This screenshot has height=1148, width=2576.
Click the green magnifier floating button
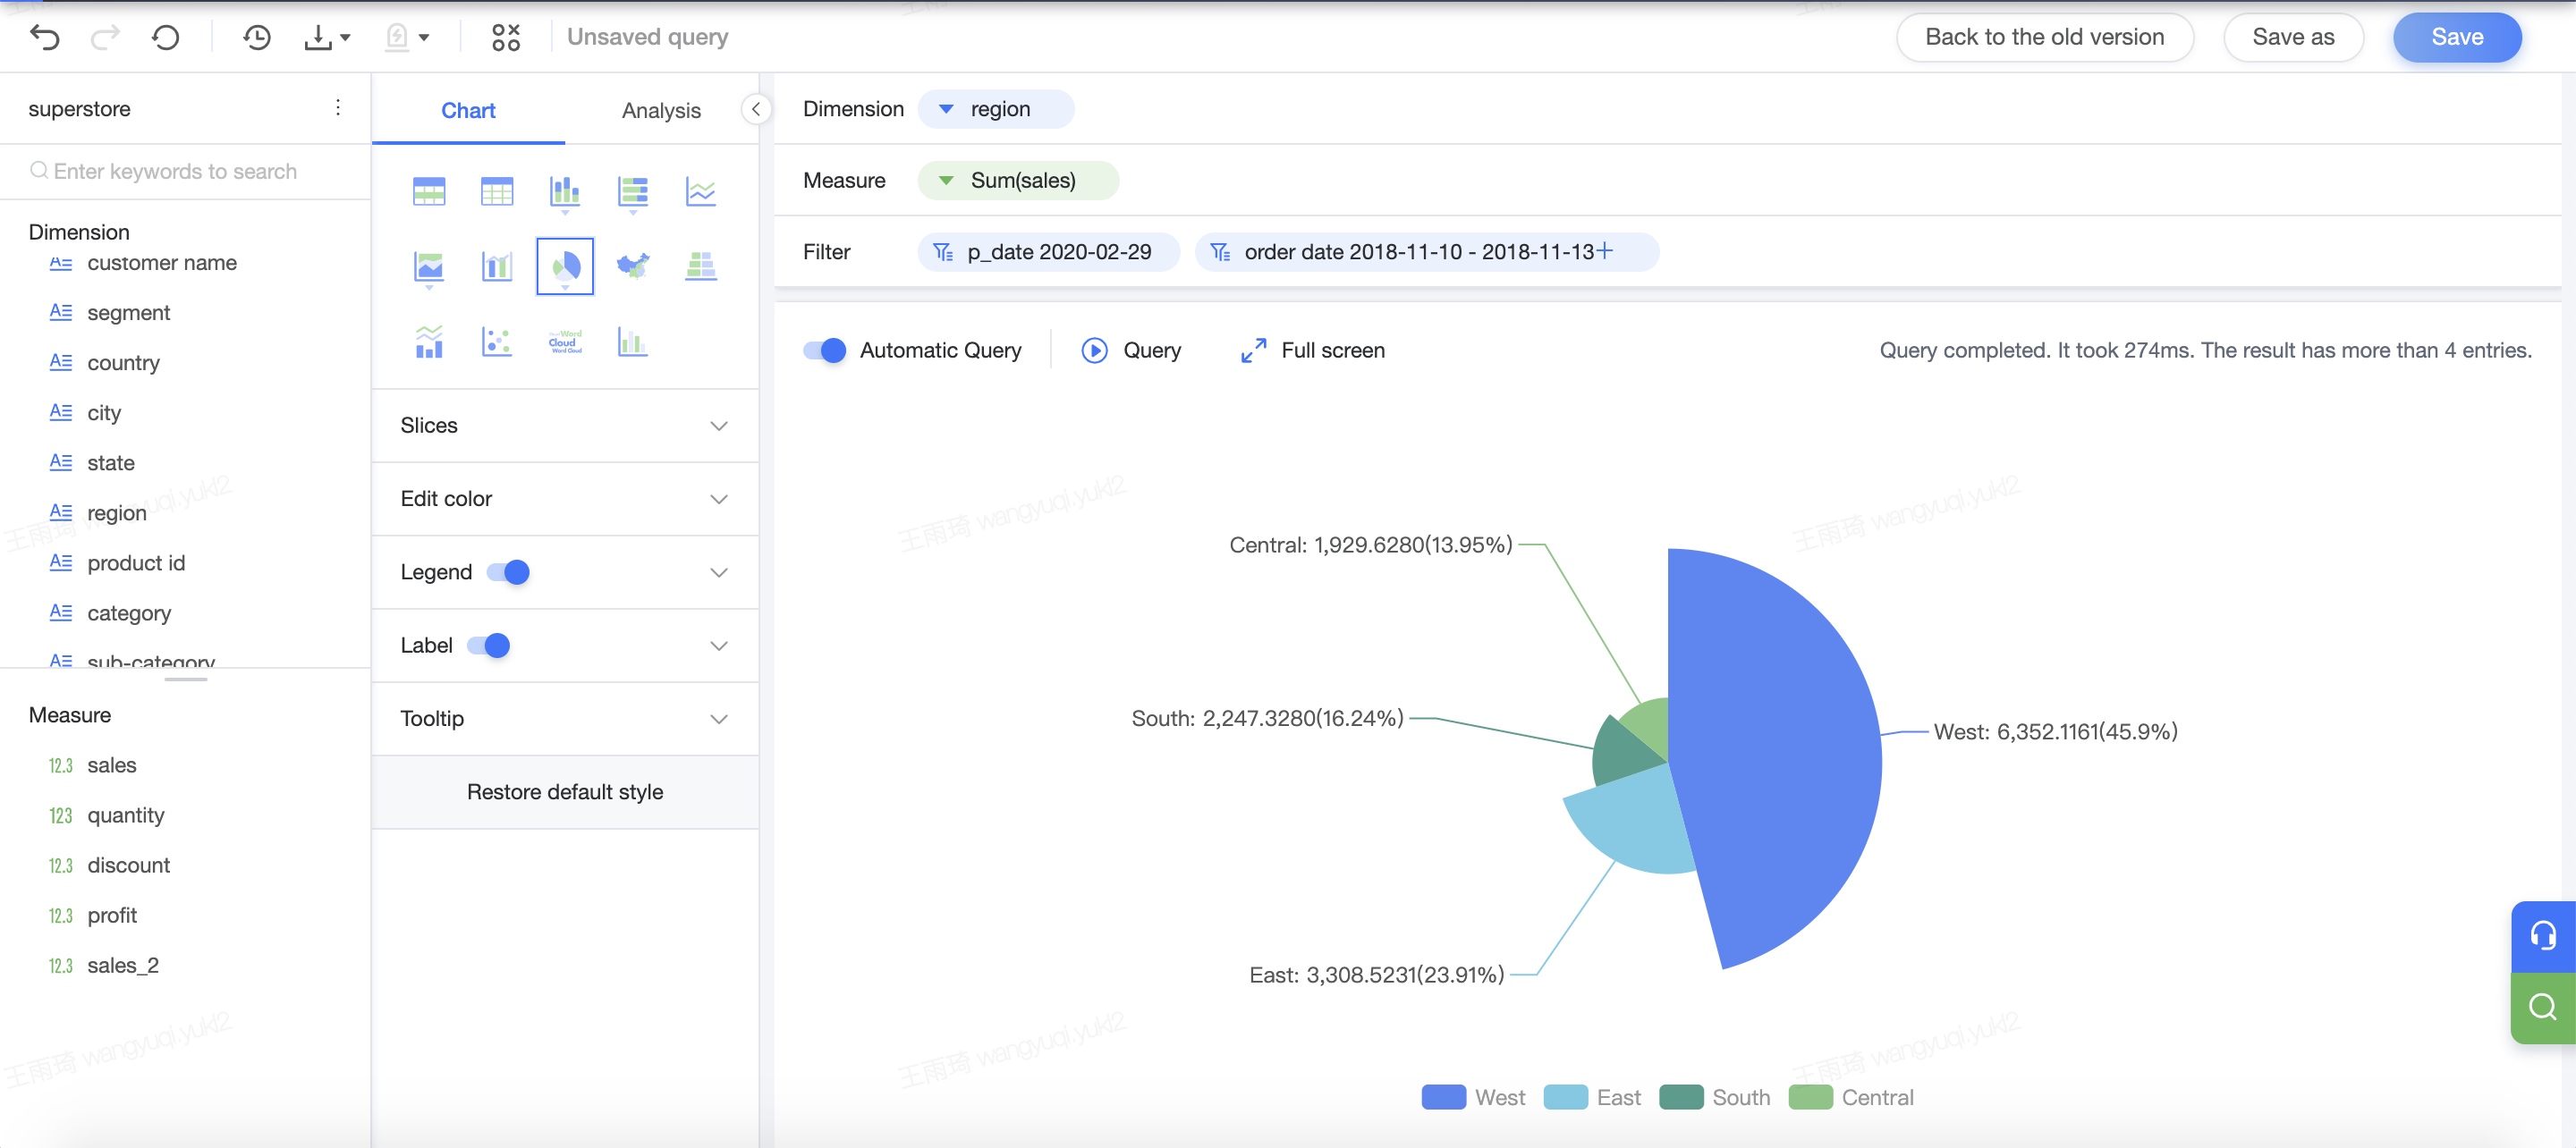(2543, 1007)
